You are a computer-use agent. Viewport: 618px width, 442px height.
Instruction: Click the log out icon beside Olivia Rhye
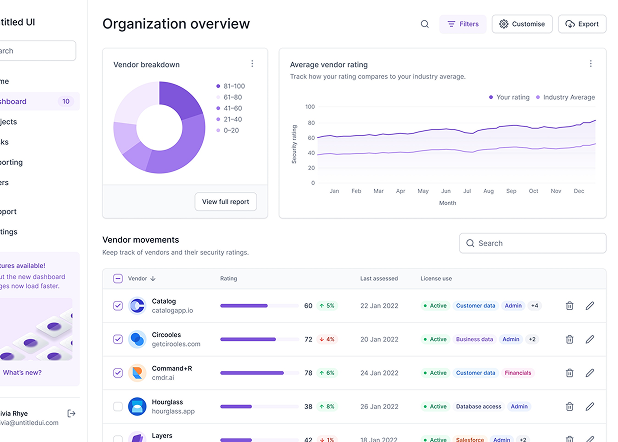(x=71, y=413)
